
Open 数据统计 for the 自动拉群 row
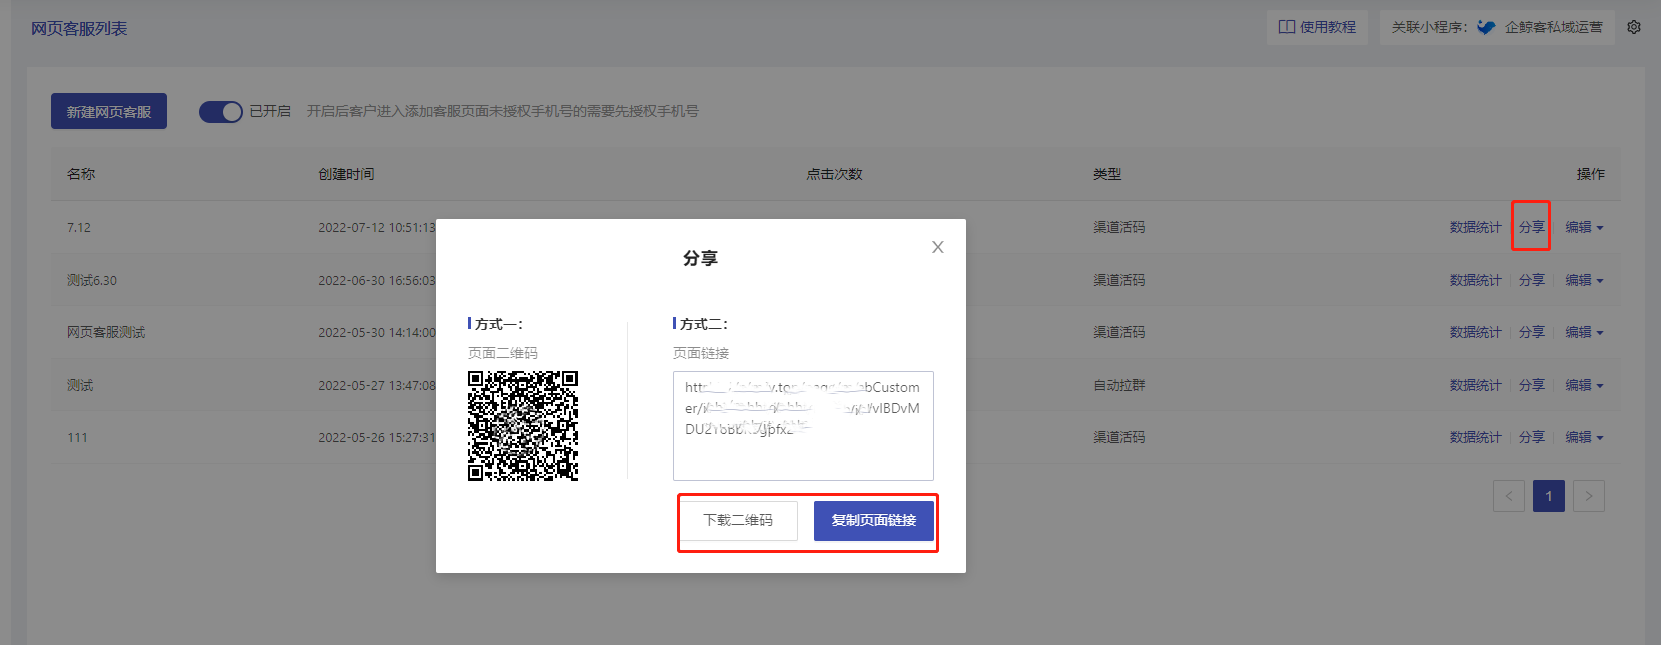(x=1476, y=385)
